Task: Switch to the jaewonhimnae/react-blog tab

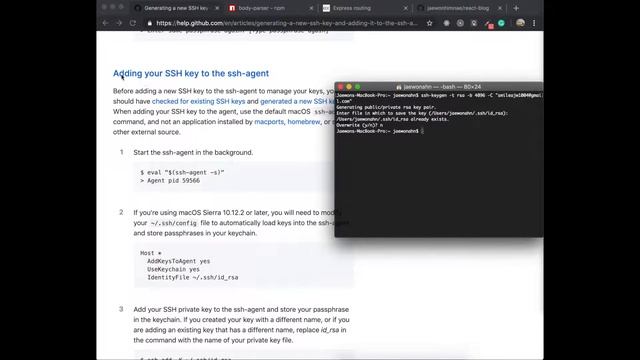Action: click(x=459, y=8)
